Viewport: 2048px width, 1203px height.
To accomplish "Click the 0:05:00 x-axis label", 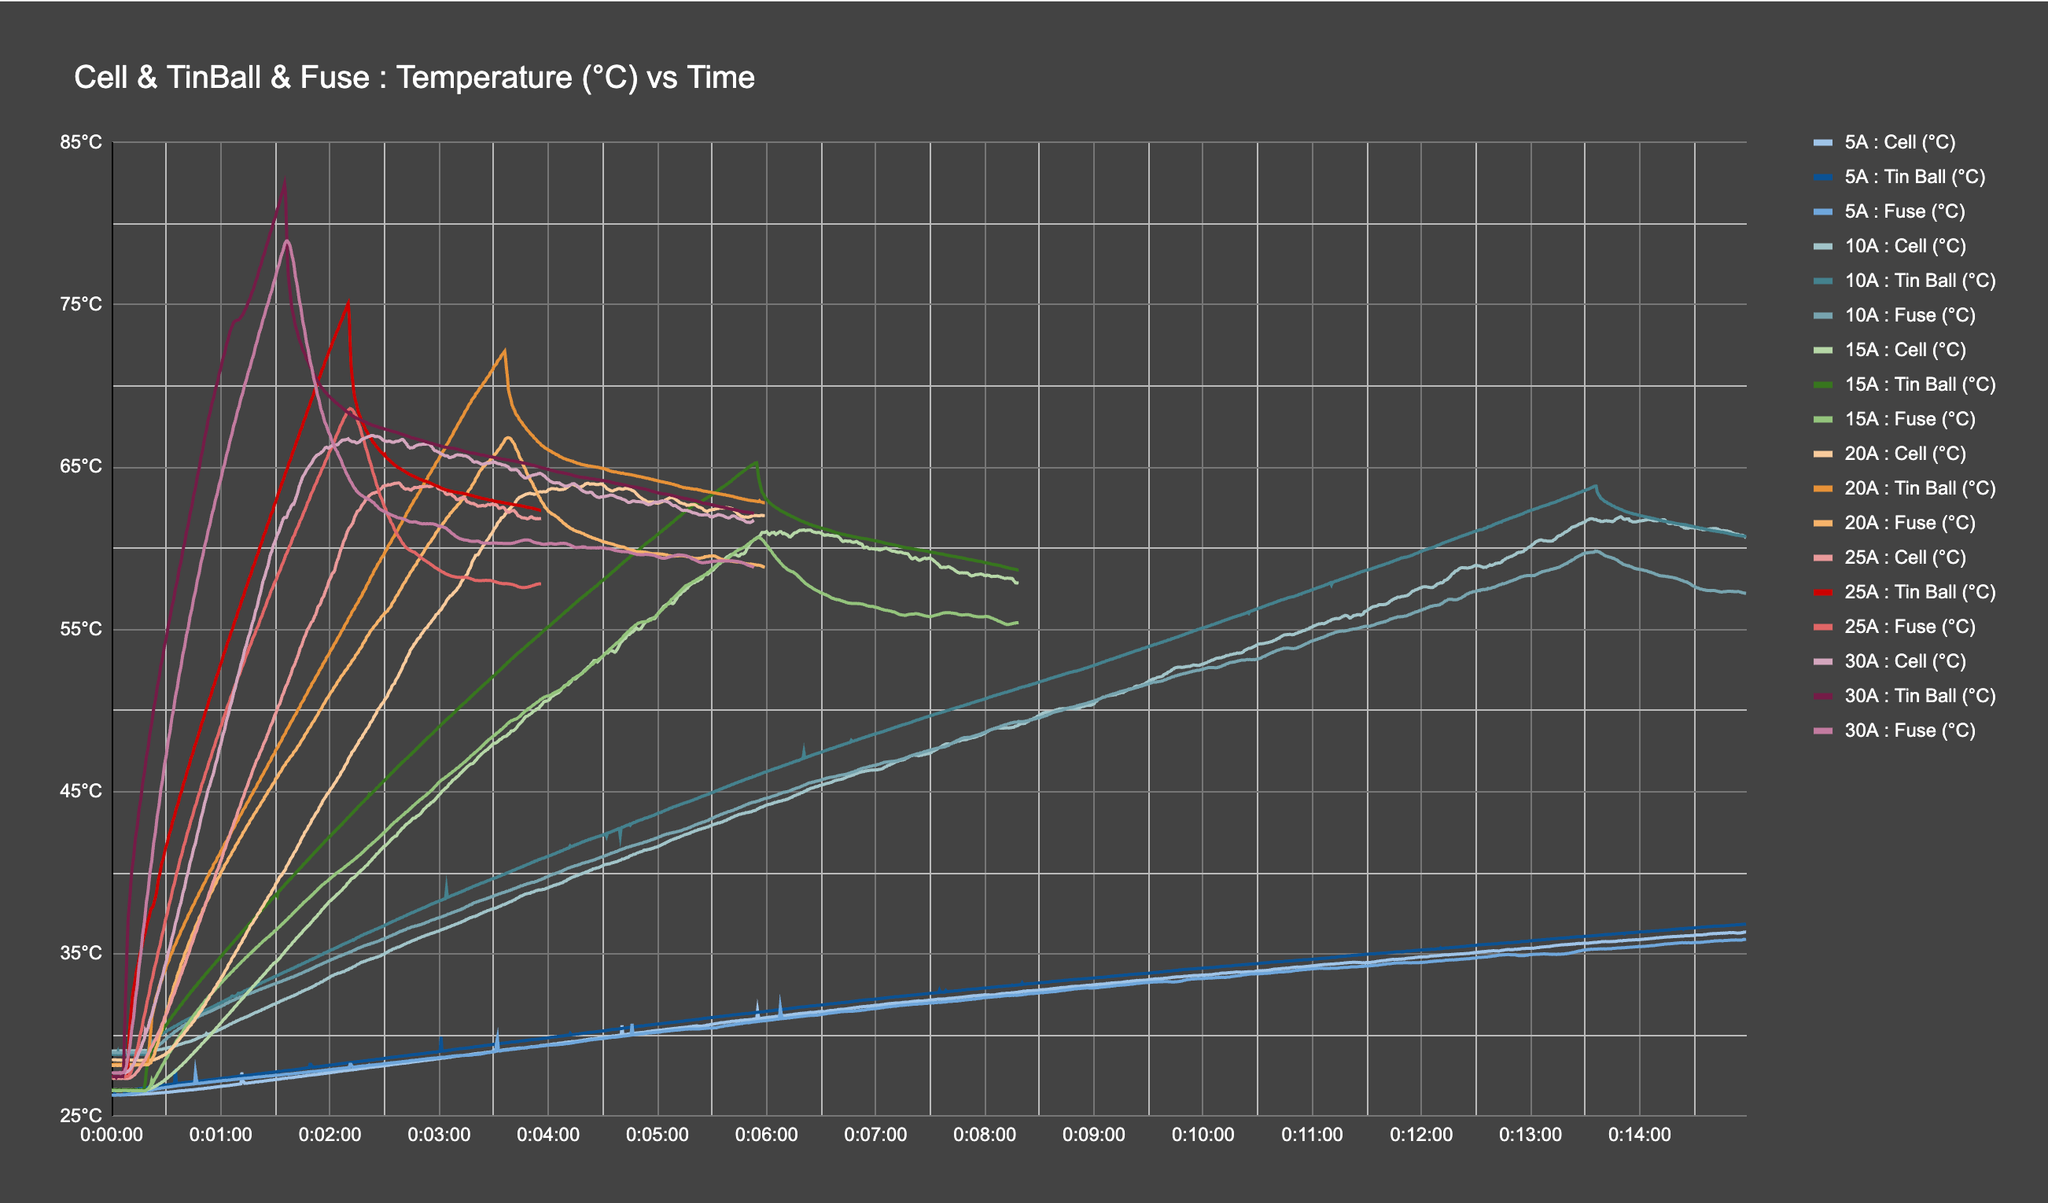I will click(657, 1136).
